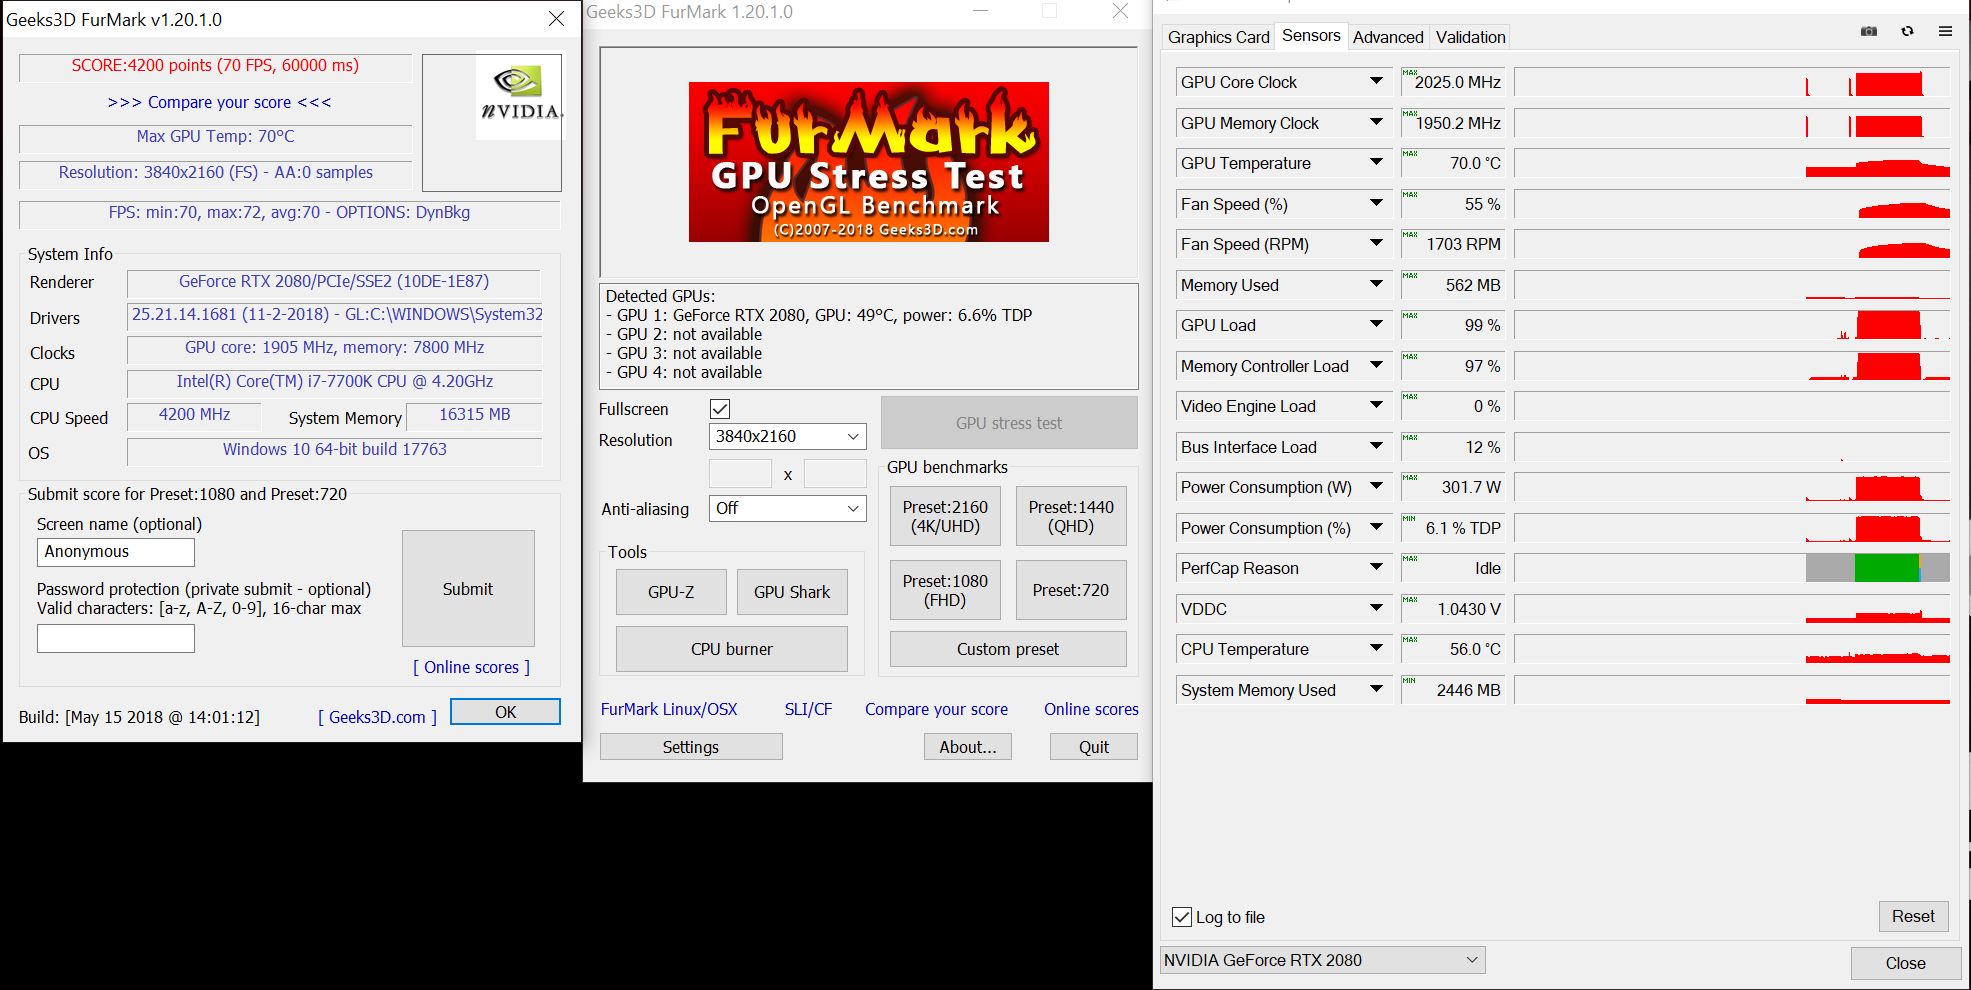Click the 'Max GPU Temp: 70°C' text
This screenshot has height=990, width=1971.
coord(216,136)
